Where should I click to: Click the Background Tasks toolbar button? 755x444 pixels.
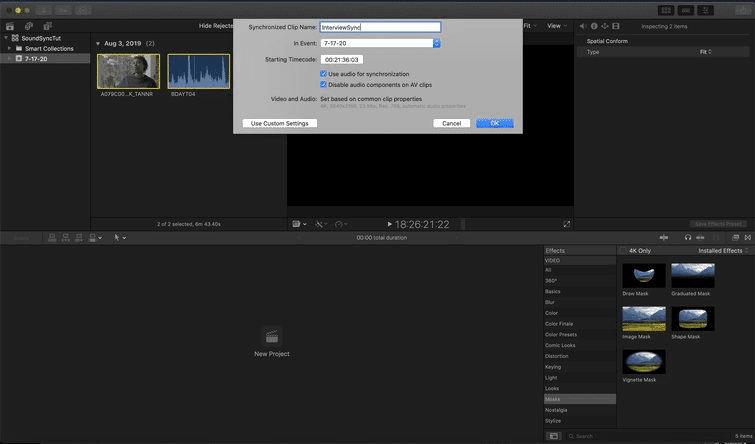83,10
